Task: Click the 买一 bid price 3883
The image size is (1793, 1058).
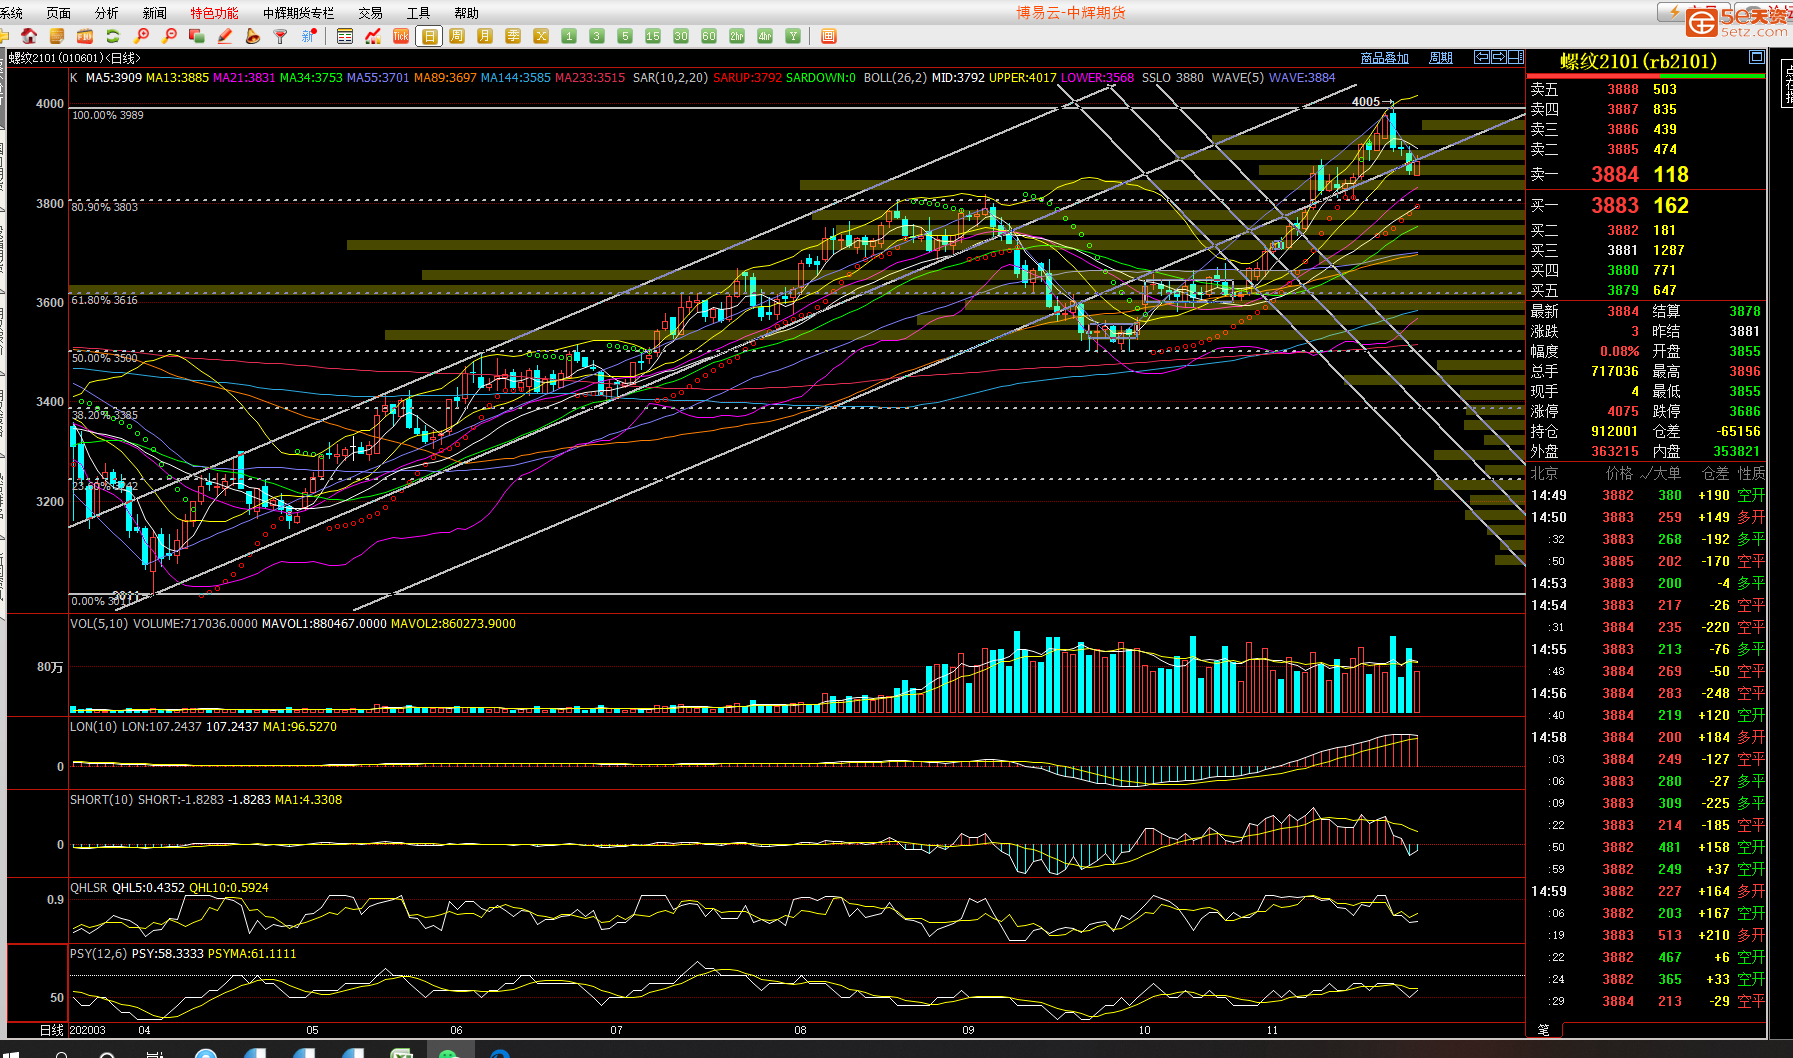Action: coord(1615,205)
